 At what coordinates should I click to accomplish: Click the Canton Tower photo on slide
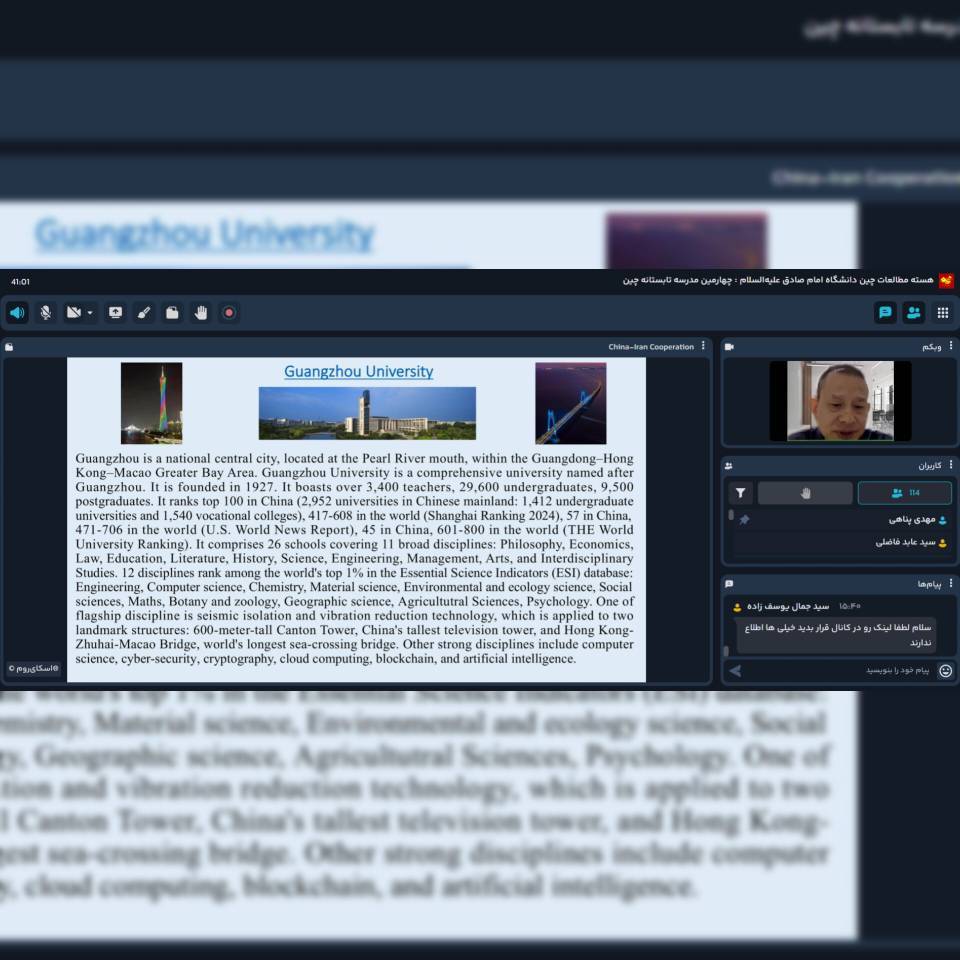click(151, 403)
